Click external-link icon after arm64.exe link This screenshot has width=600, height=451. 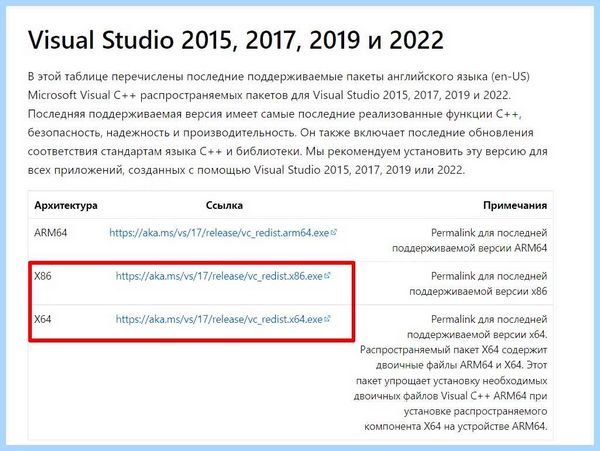[334, 232]
